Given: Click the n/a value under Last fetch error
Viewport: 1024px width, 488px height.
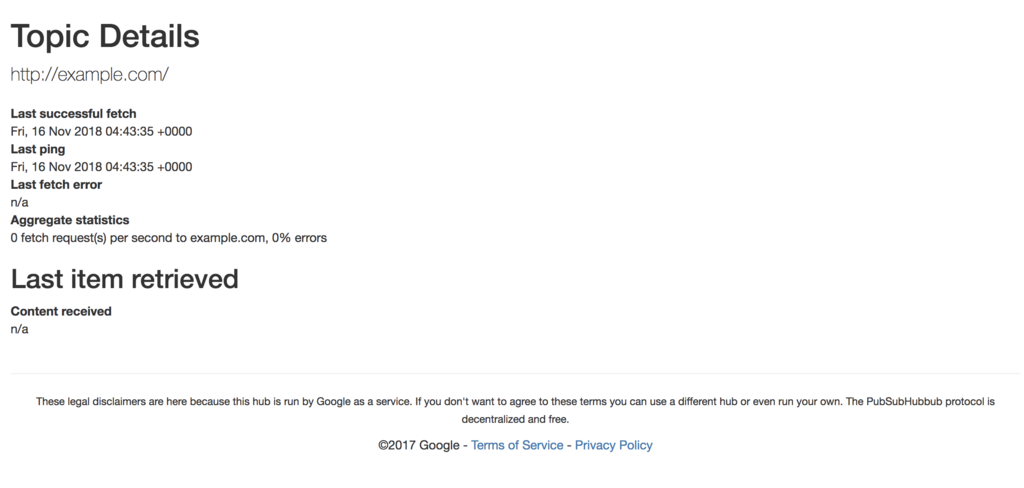Looking at the screenshot, I should 20,203.
